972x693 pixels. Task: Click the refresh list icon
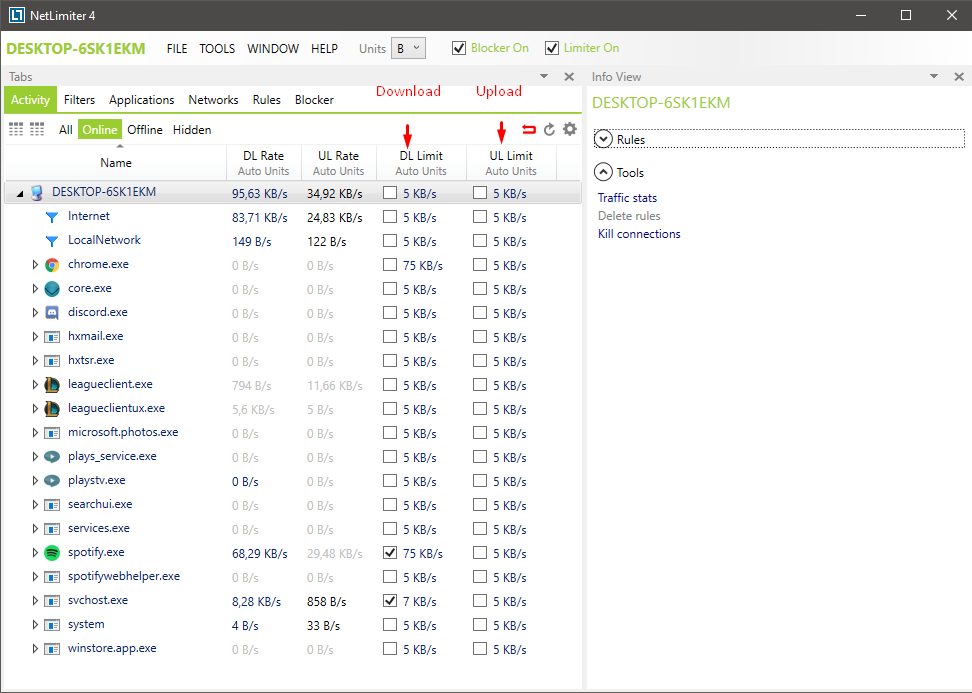pyautogui.click(x=549, y=129)
